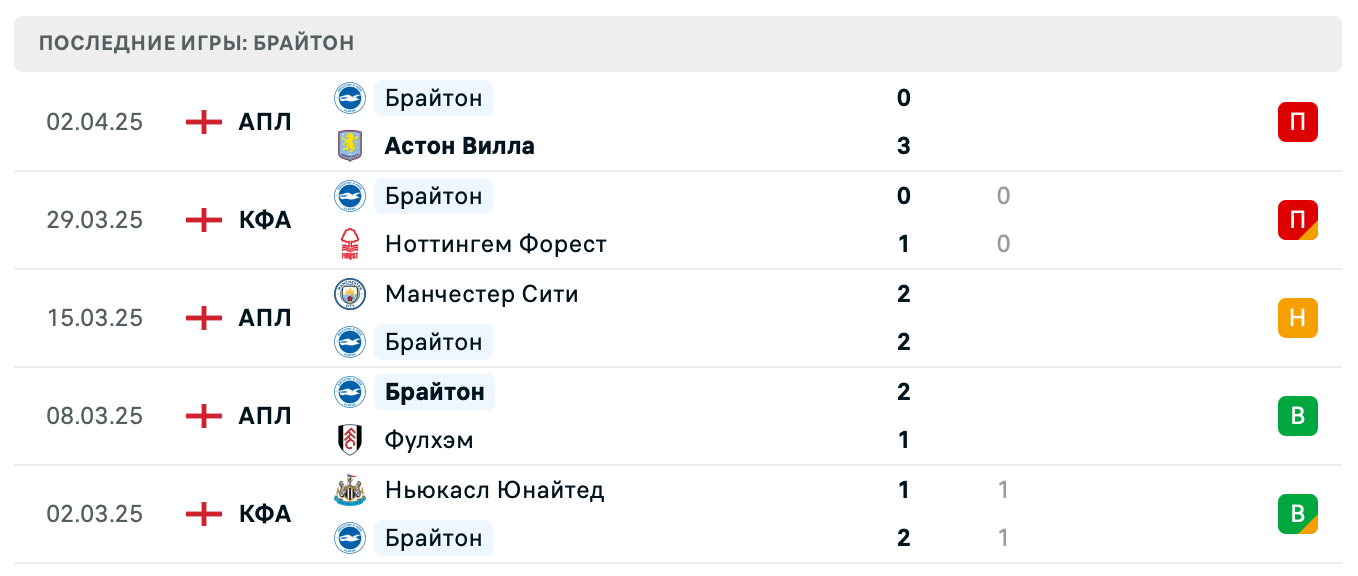Click England flag next to 02.04.25 АПЛ
The width and height of the screenshot is (1358, 576).
204,122
